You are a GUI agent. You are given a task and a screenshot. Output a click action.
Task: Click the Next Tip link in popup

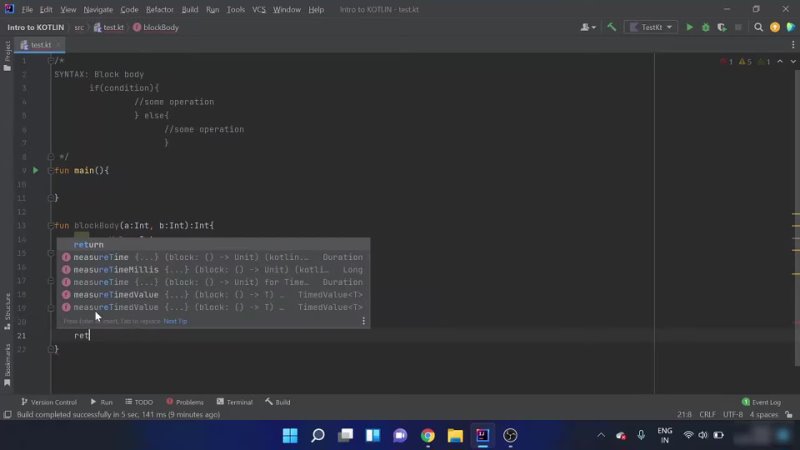175,321
